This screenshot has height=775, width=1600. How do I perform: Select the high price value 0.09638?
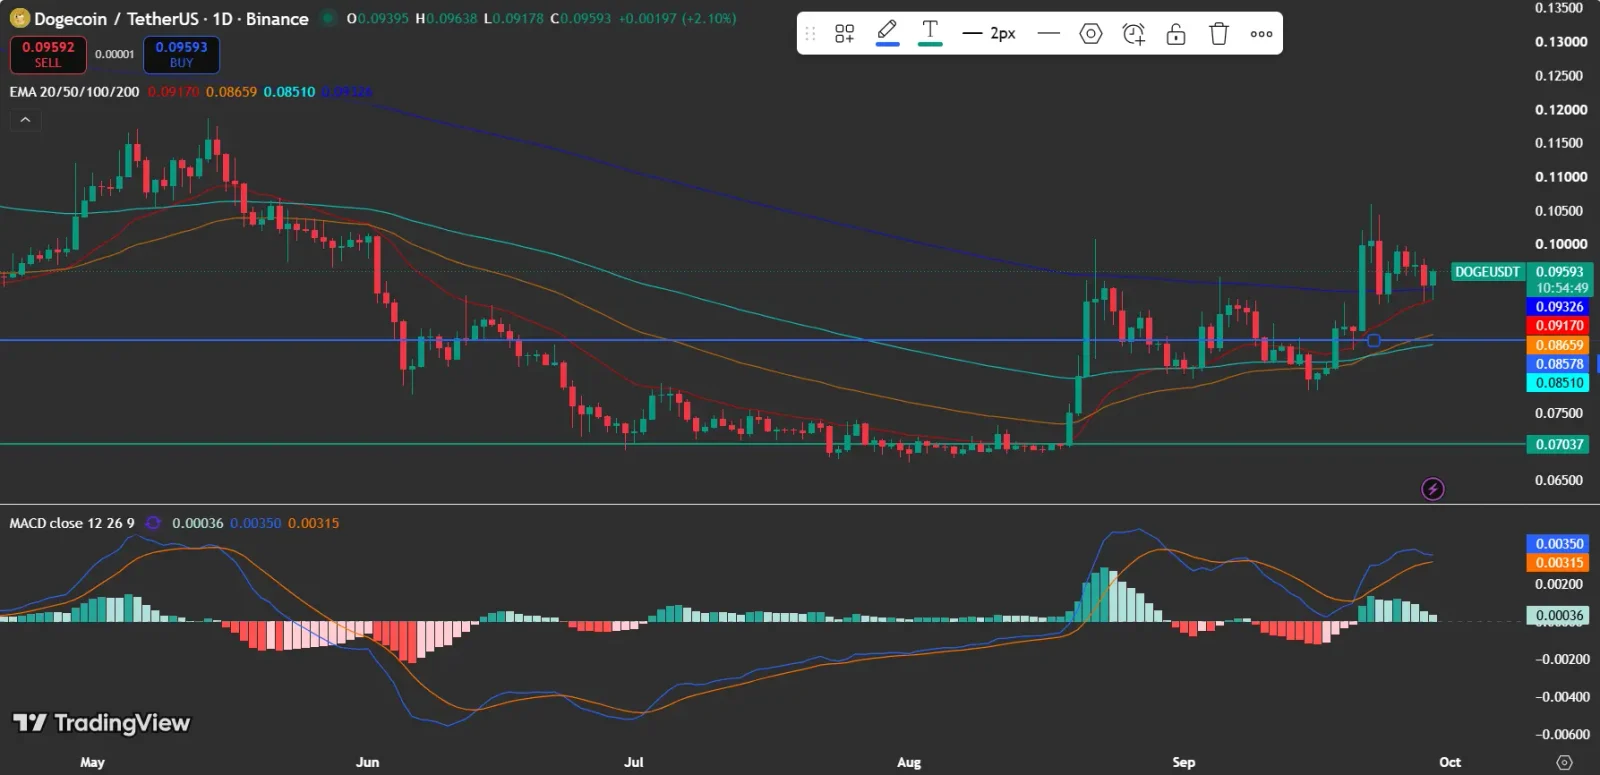[x=451, y=19]
